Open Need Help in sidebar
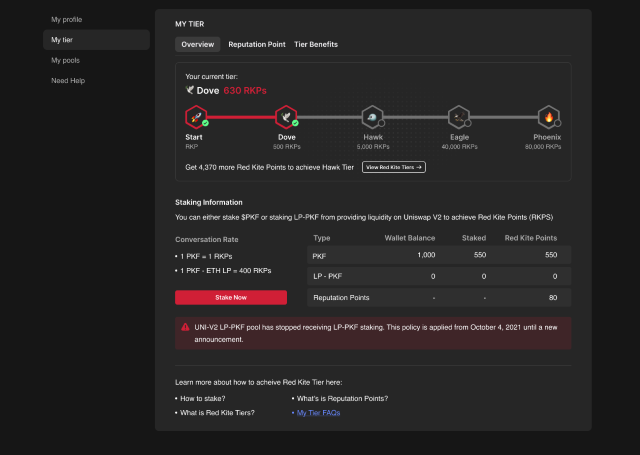The width and height of the screenshot is (640, 455). click(68, 81)
